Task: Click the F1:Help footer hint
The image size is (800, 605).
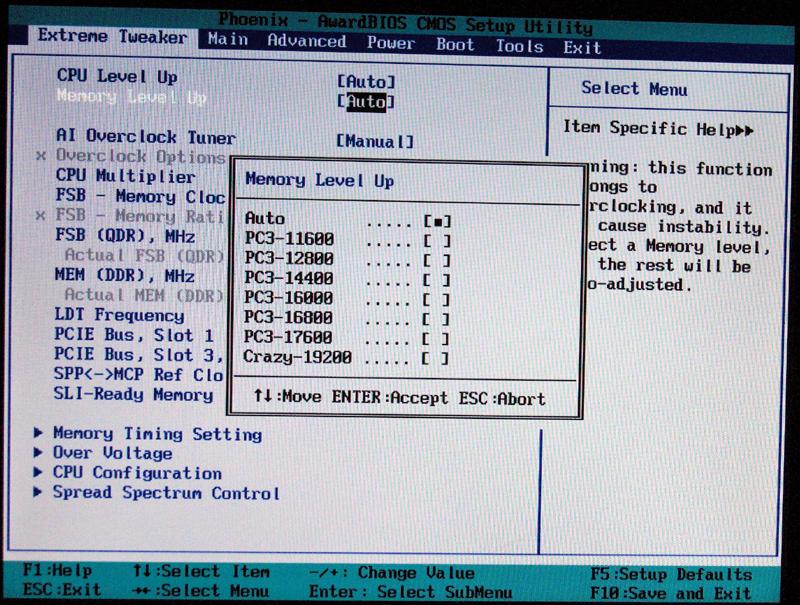Action: click(x=58, y=570)
